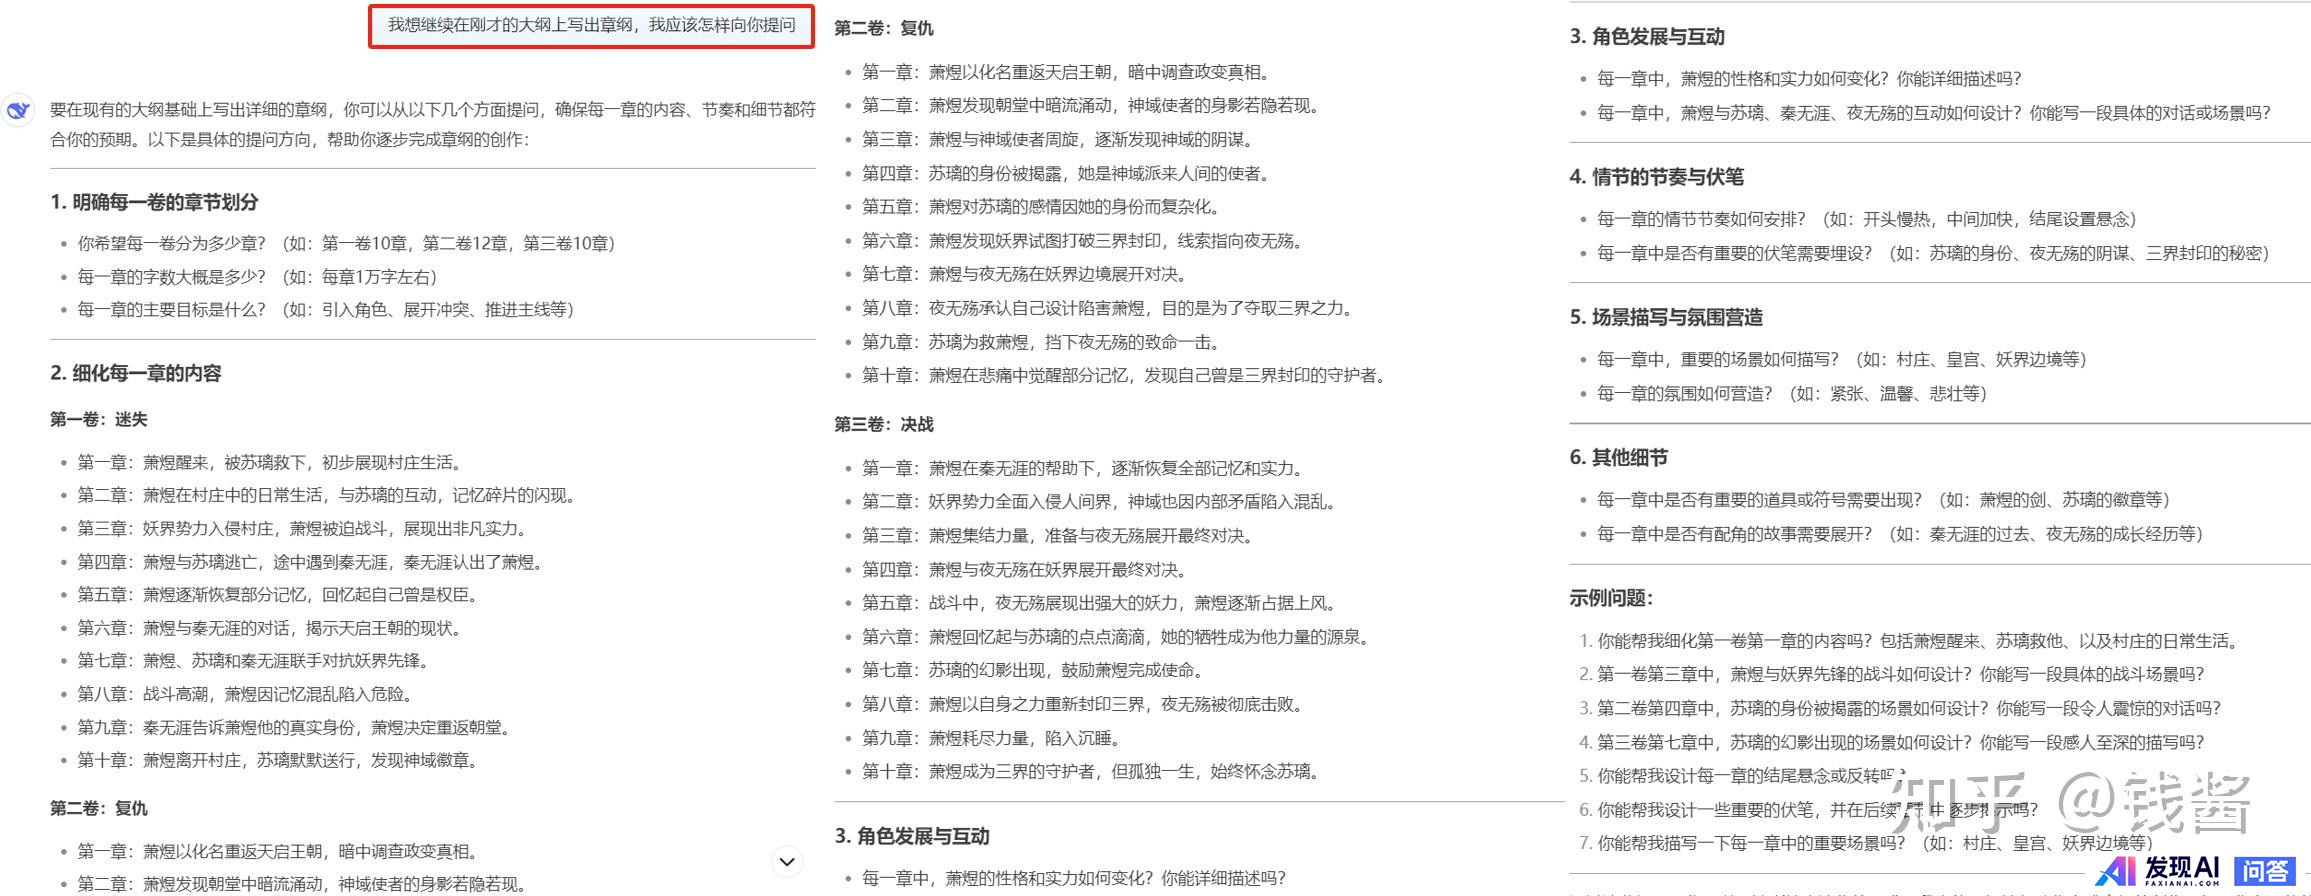Click line "第一章：萧煜醒来，被苏璃救下"
The width and height of the screenshot is (2311, 896).
(x=270, y=462)
